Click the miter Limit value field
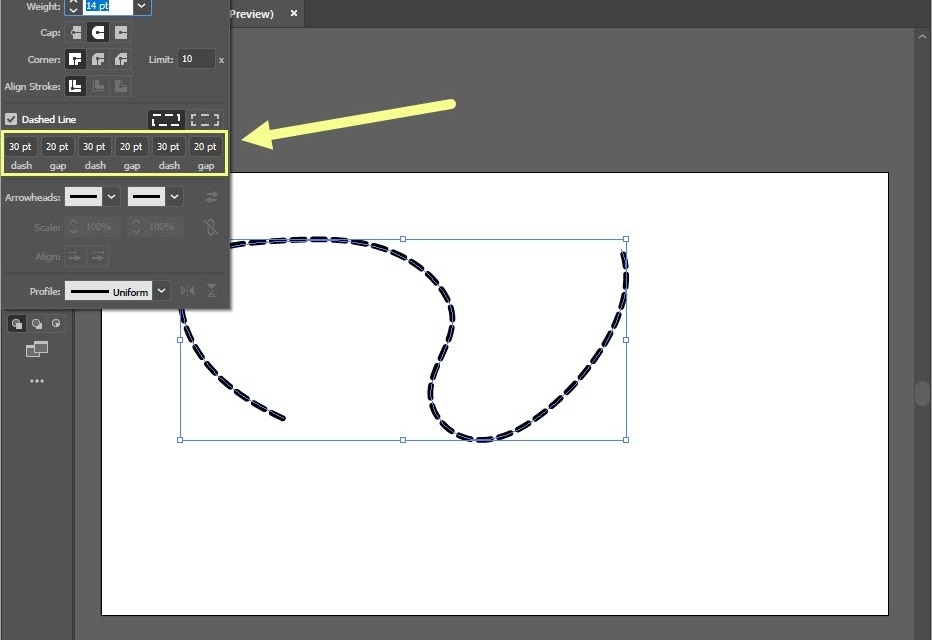 pos(196,60)
